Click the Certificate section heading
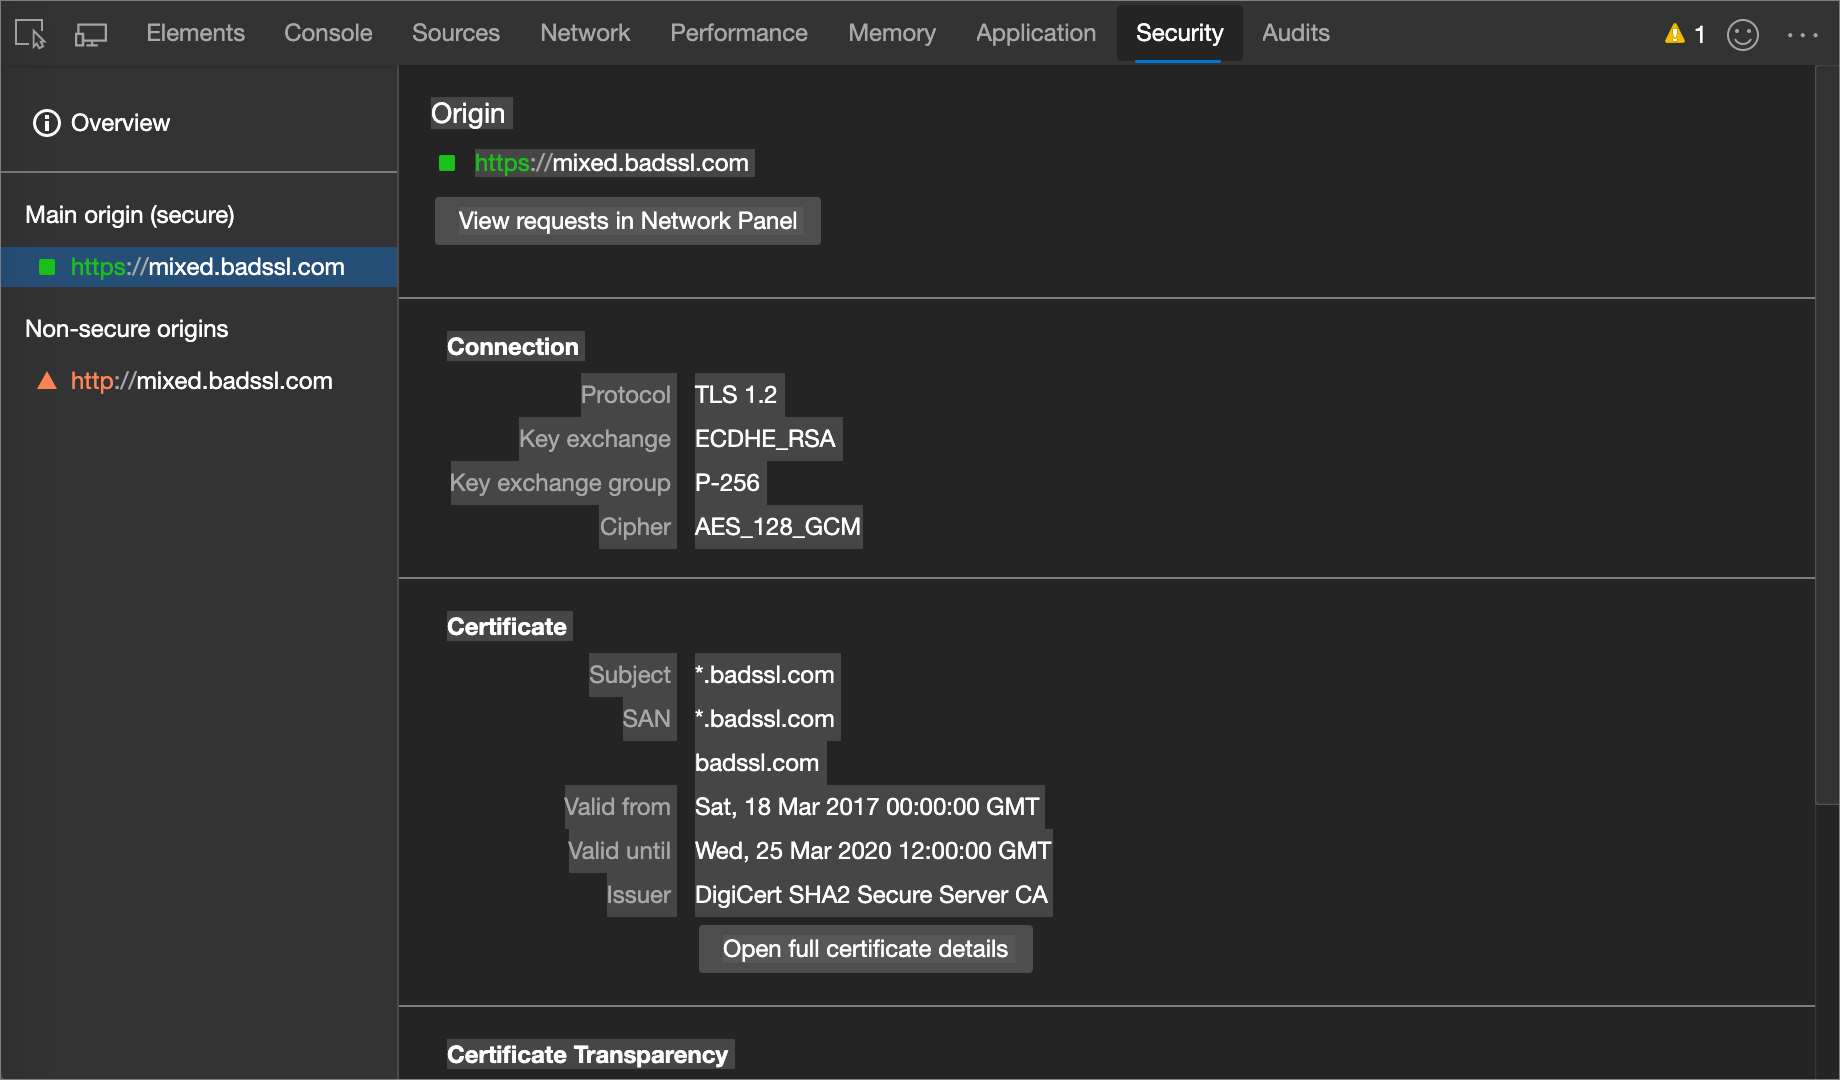The width and height of the screenshot is (1840, 1080). 507,627
